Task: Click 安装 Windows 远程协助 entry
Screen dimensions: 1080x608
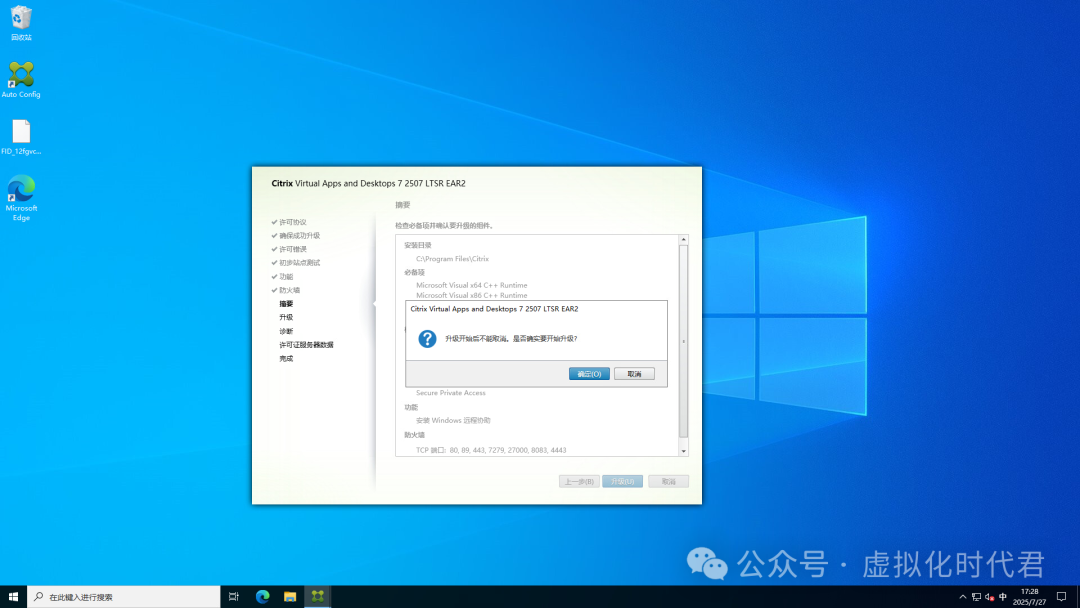Action: click(453, 421)
